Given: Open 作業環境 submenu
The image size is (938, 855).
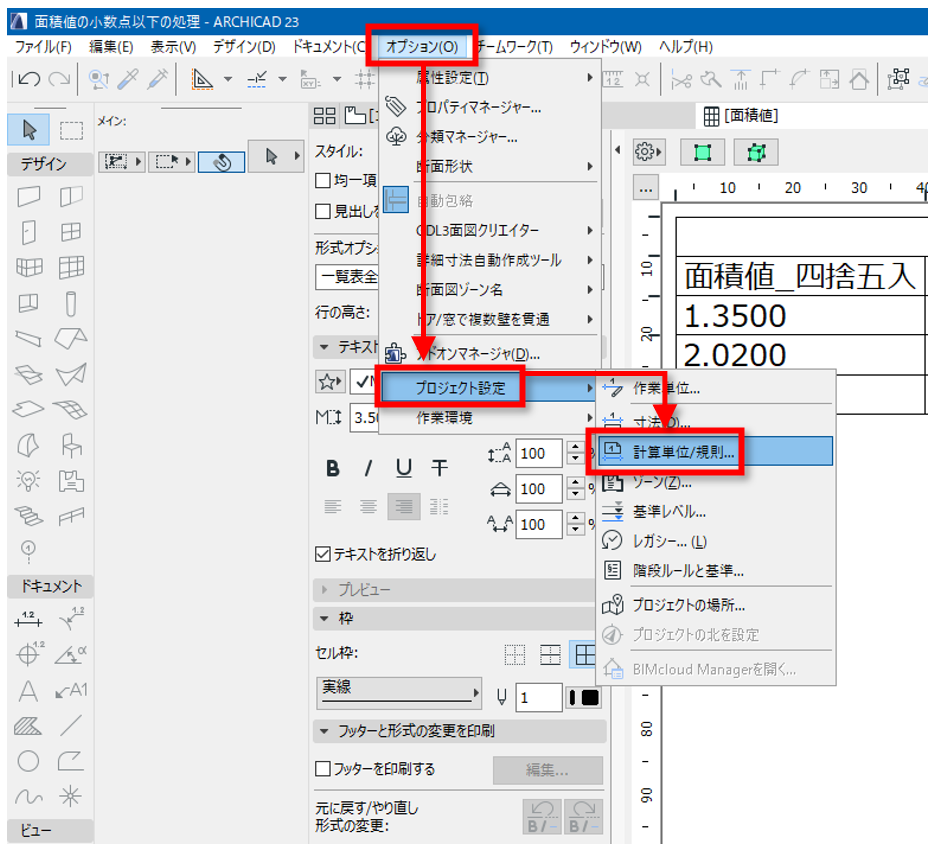Looking at the screenshot, I should pos(490,418).
